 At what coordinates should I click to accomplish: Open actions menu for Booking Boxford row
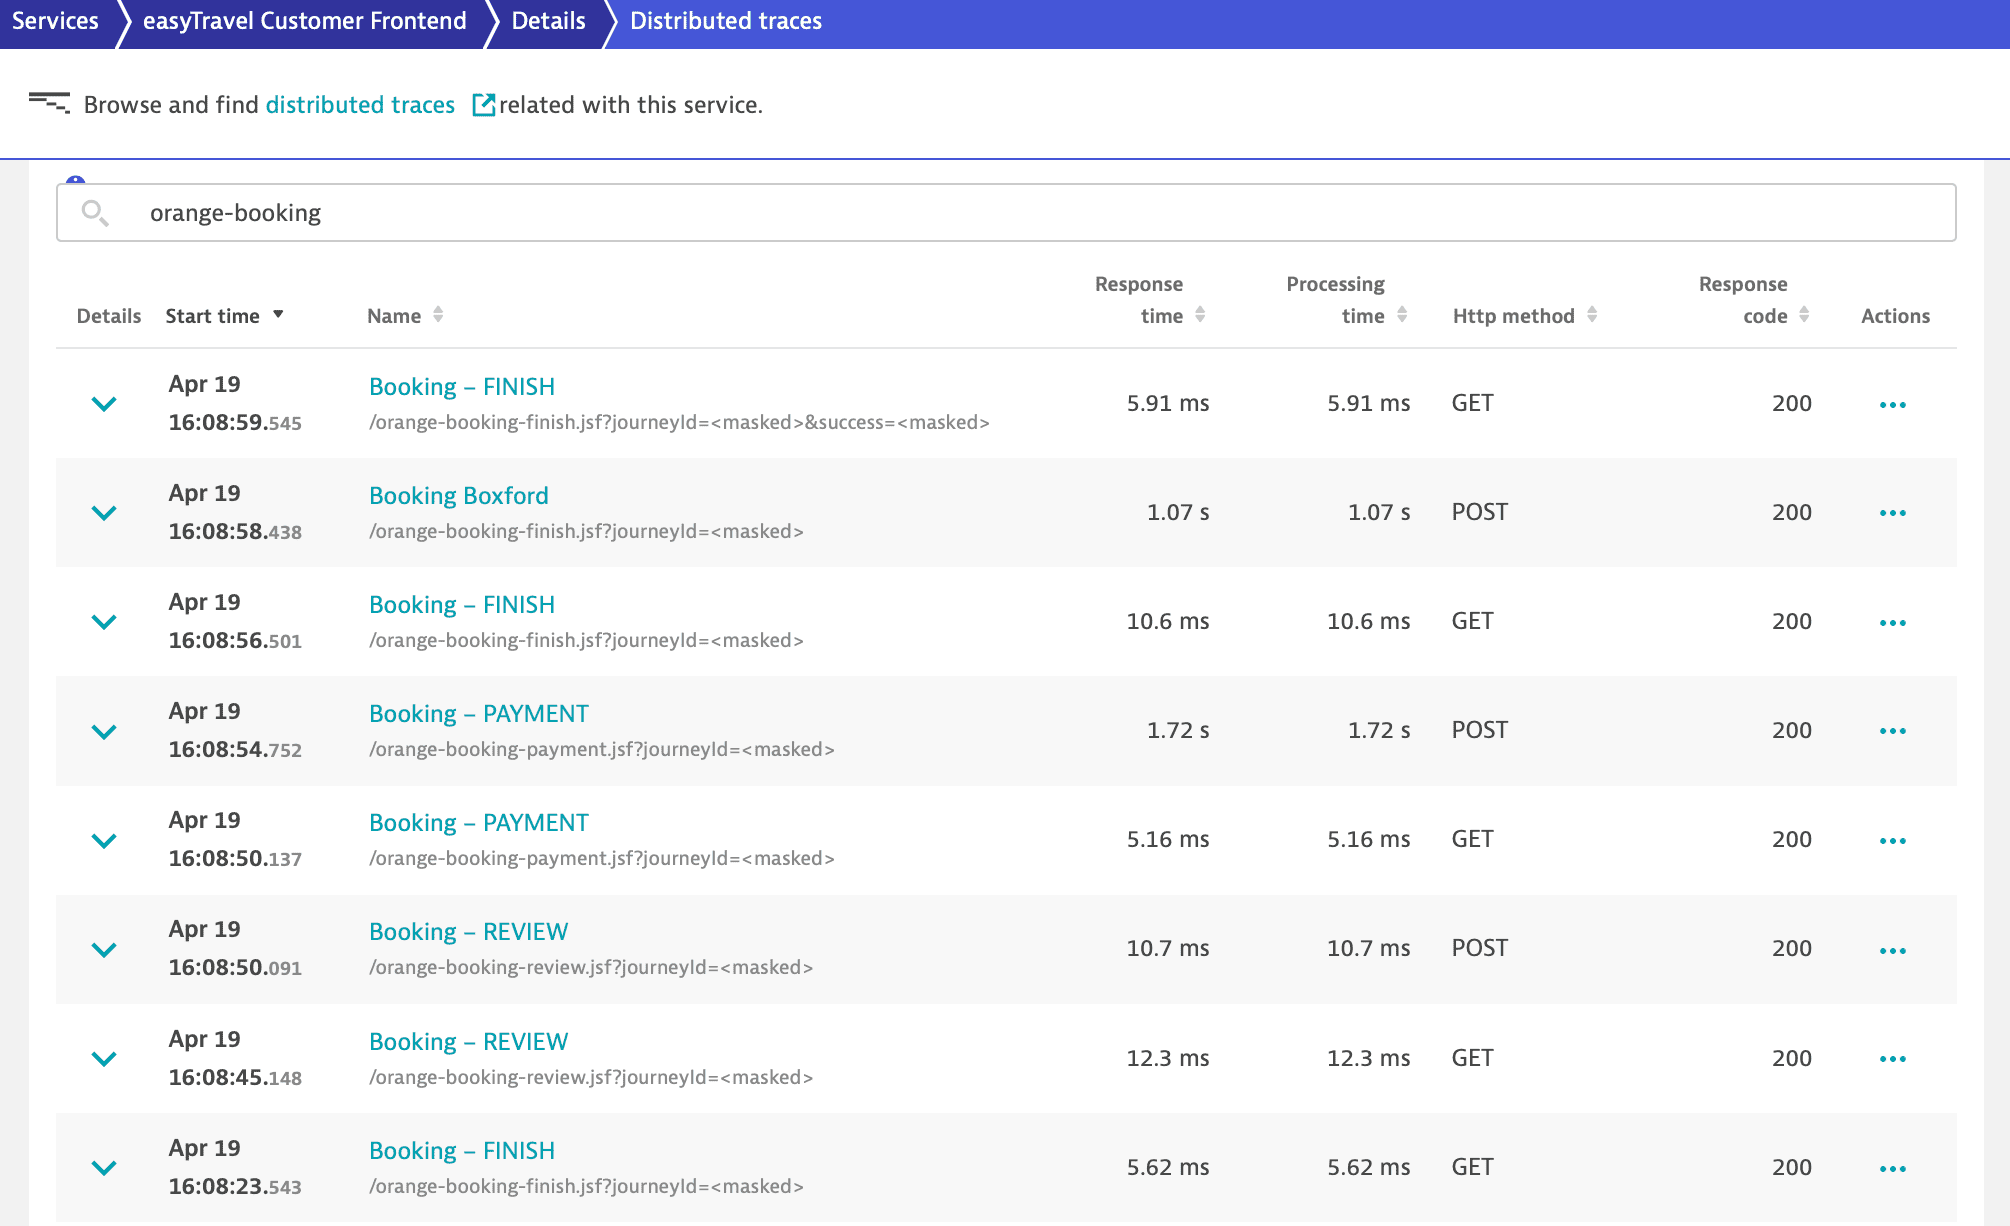(1892, 513)
